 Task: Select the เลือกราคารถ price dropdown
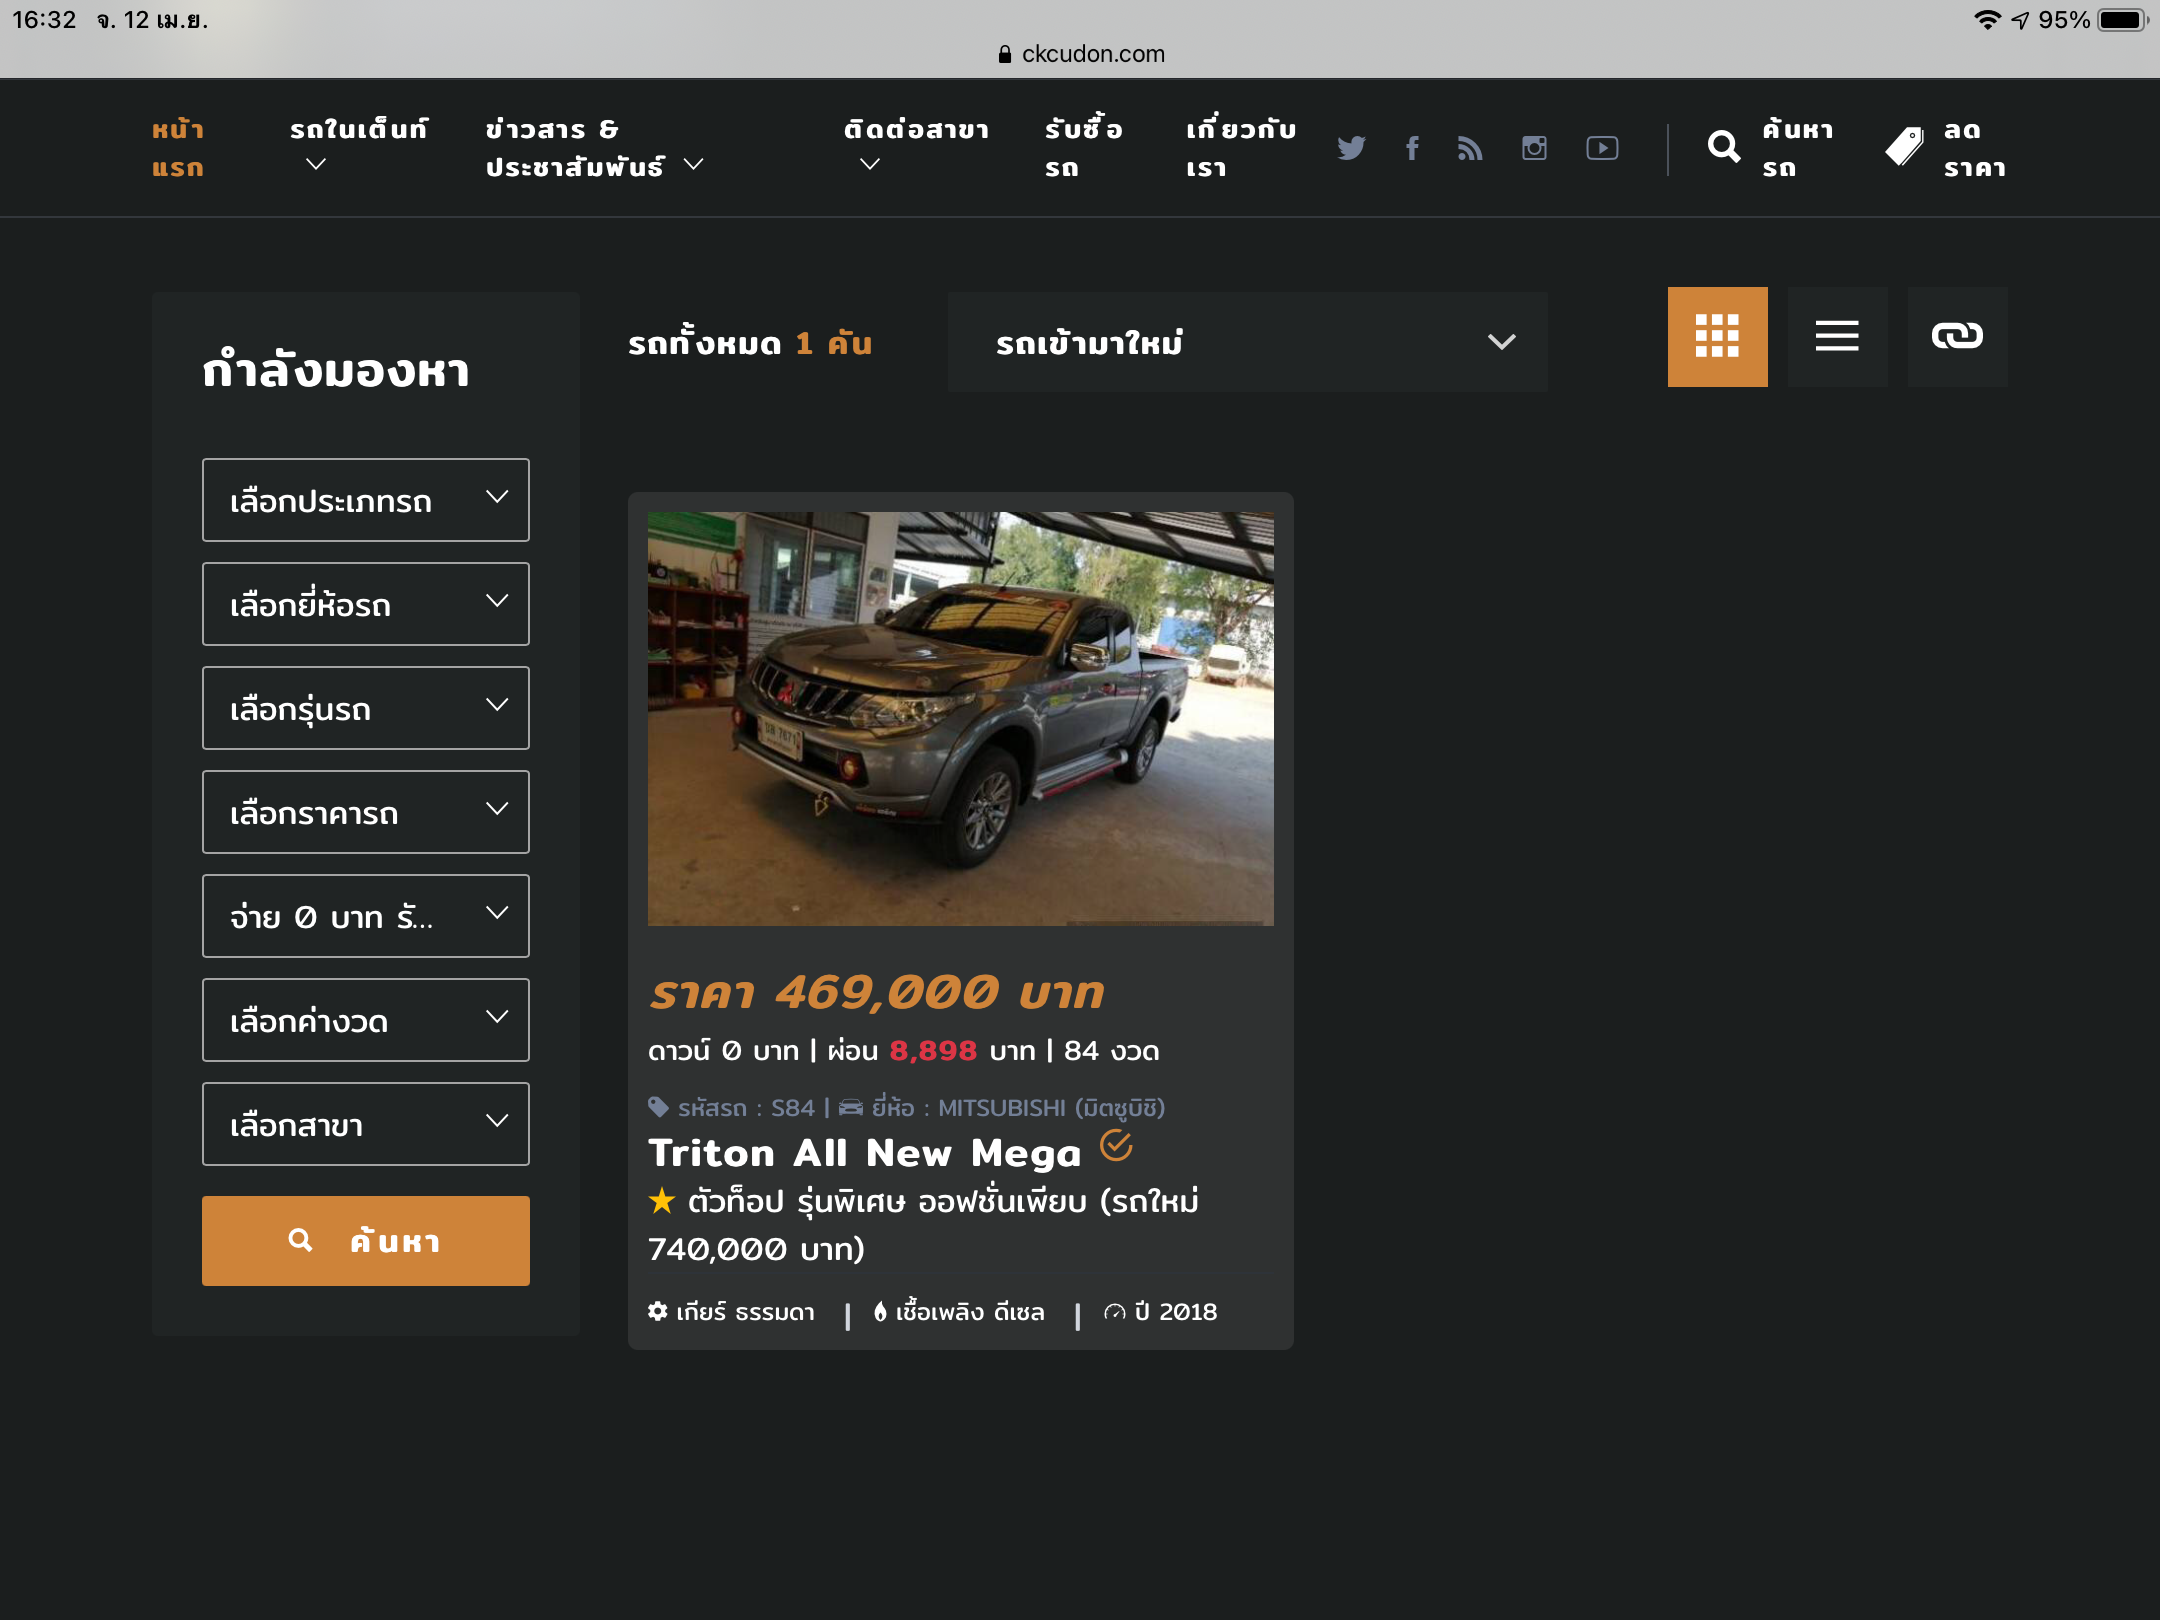(x=365, y=812)
